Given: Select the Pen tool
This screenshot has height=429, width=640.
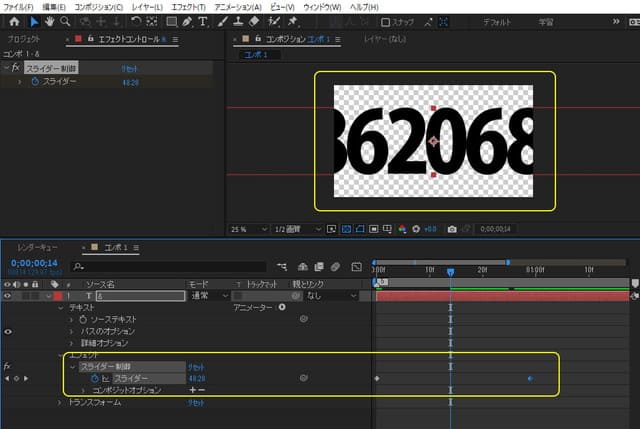Looking at the screenshot, I should point(187,22).
